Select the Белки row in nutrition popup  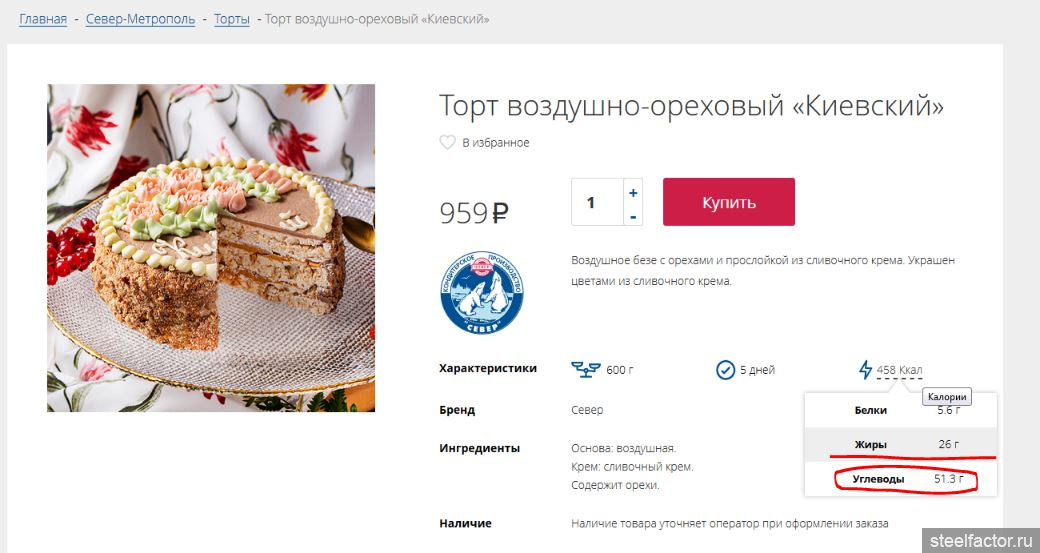click(901, 410)
